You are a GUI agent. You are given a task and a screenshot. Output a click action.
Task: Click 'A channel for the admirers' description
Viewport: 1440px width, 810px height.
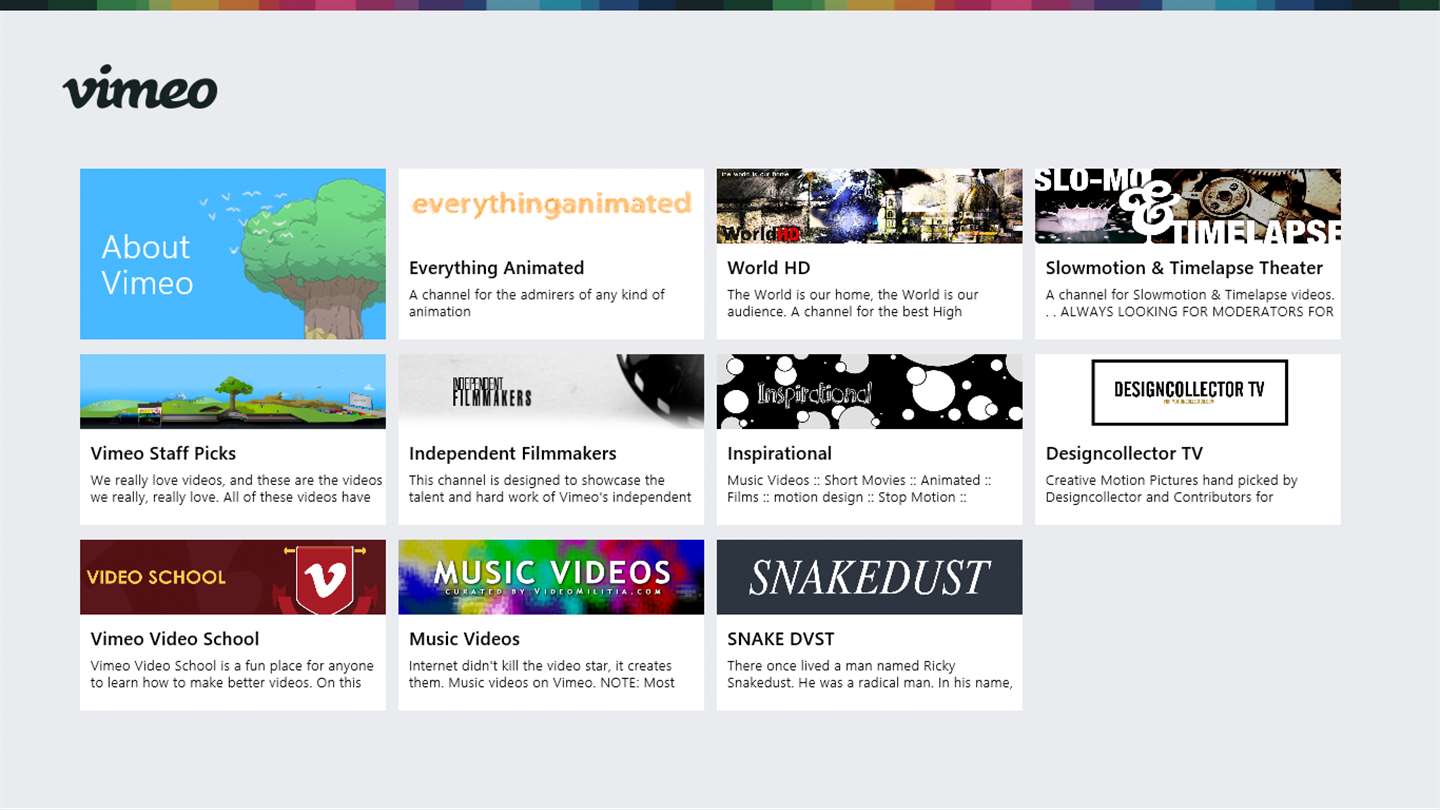pyautogui.click(x=537, y=303)
